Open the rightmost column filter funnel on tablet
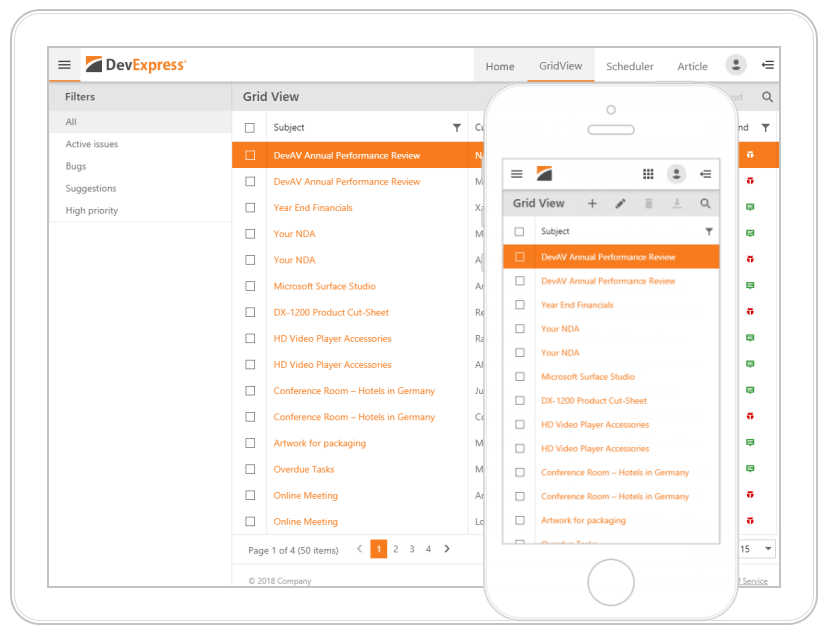Screen dimensions: 833x628 point(766,128)
